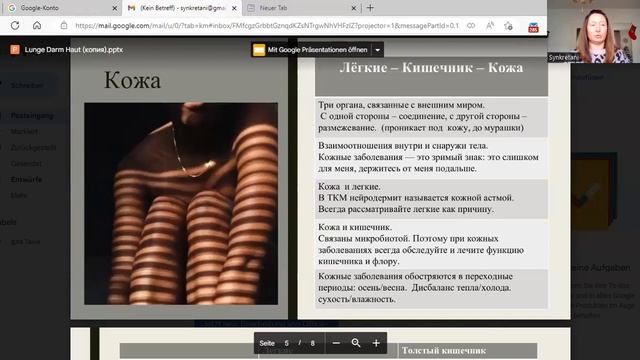
Task: Click the orange PowerPoint file icon
Action: tap(15, 49)
